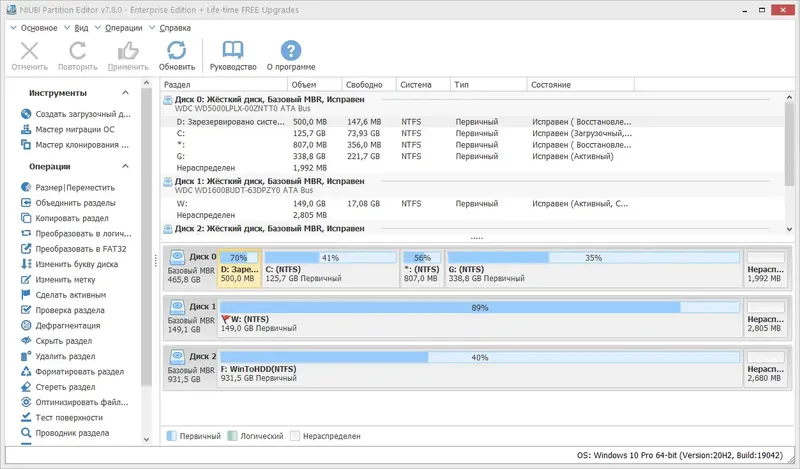Viewport: 800px width, 469px height.
Task: Sort by the Система column header
Action: pos(423,85)
